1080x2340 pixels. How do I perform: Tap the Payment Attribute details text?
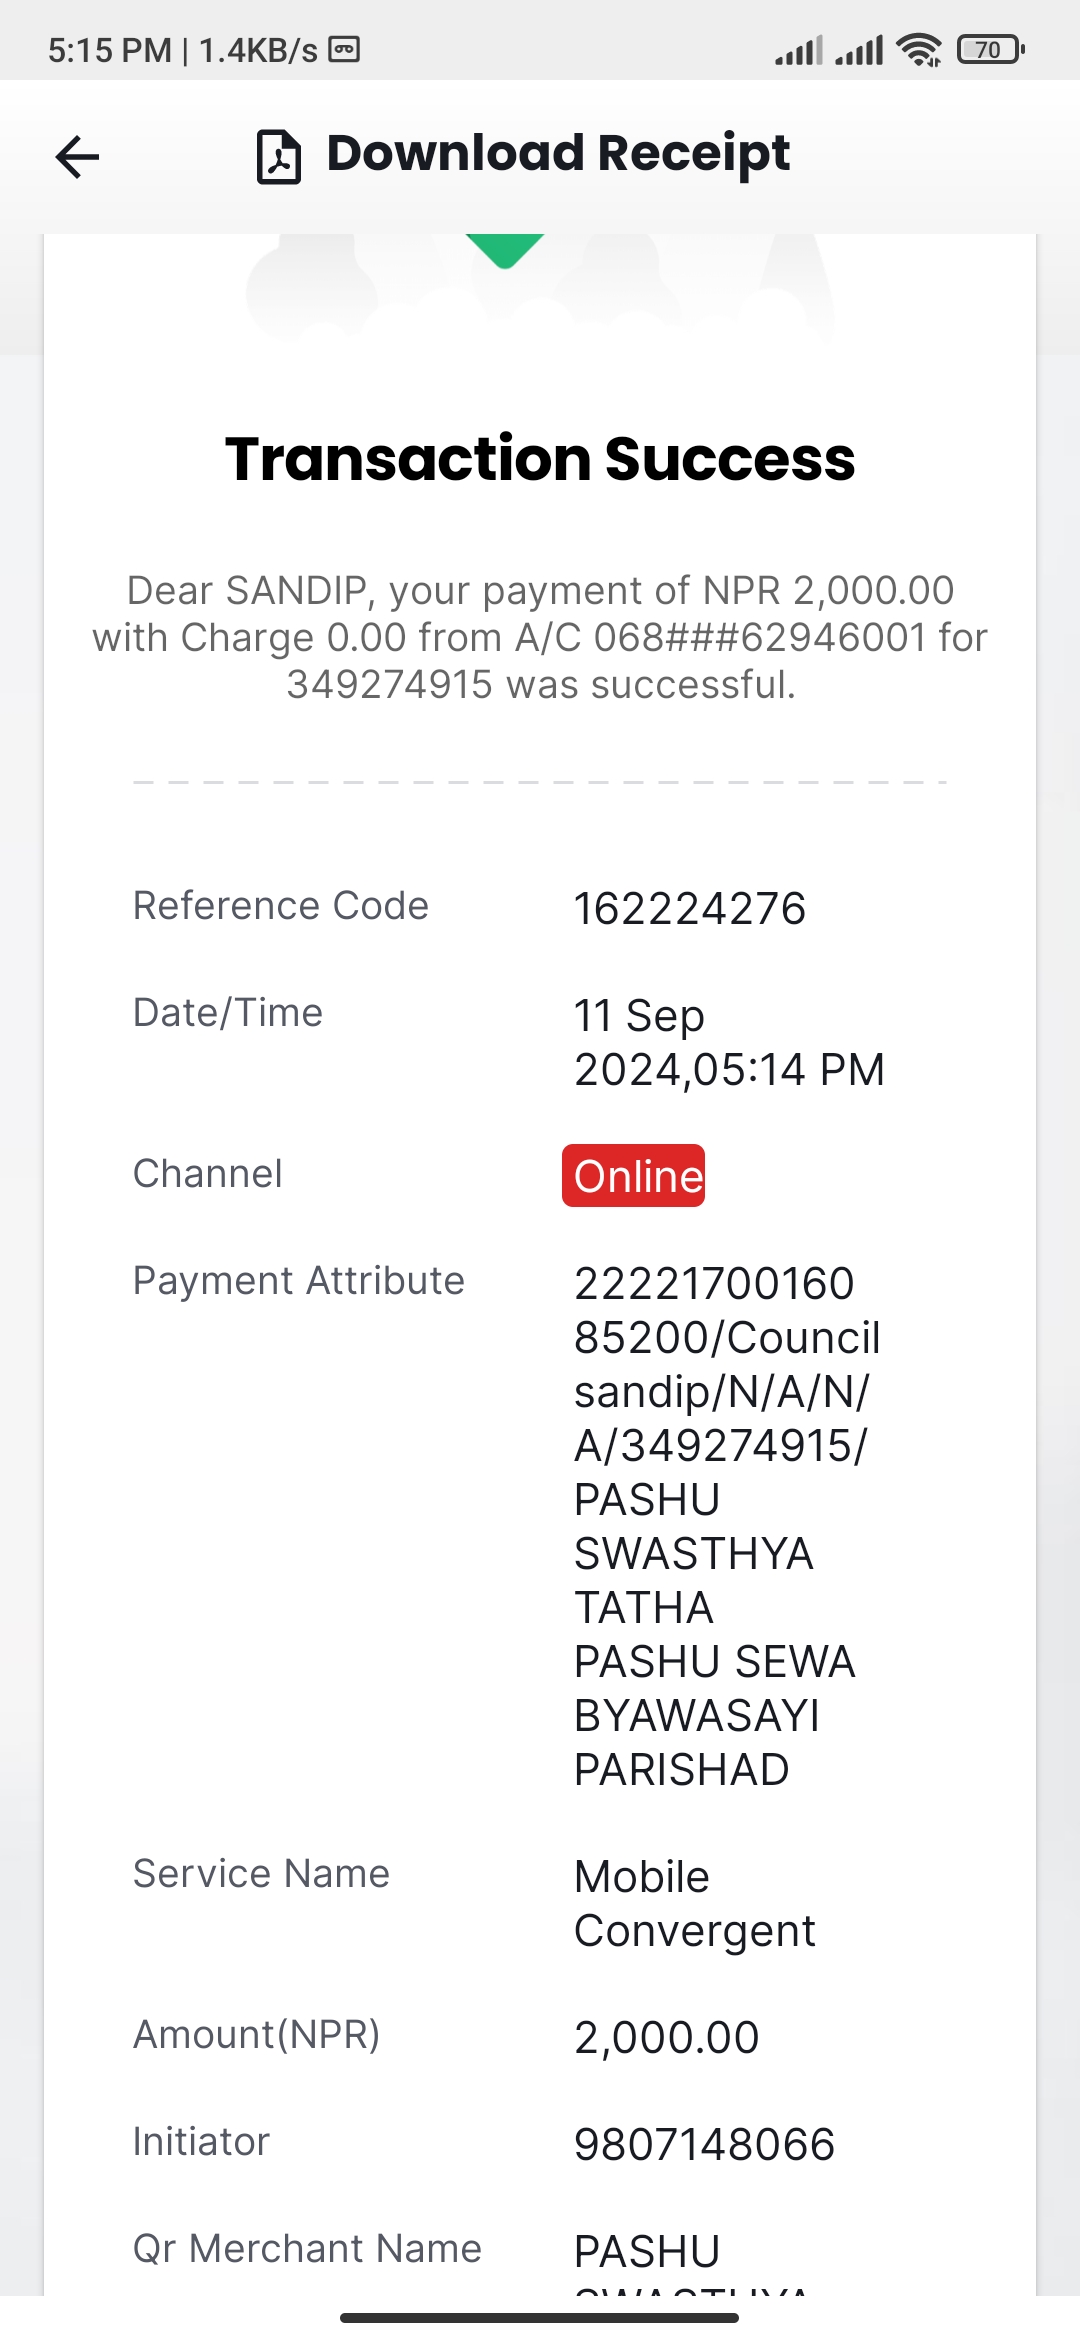coord(727,1526)
